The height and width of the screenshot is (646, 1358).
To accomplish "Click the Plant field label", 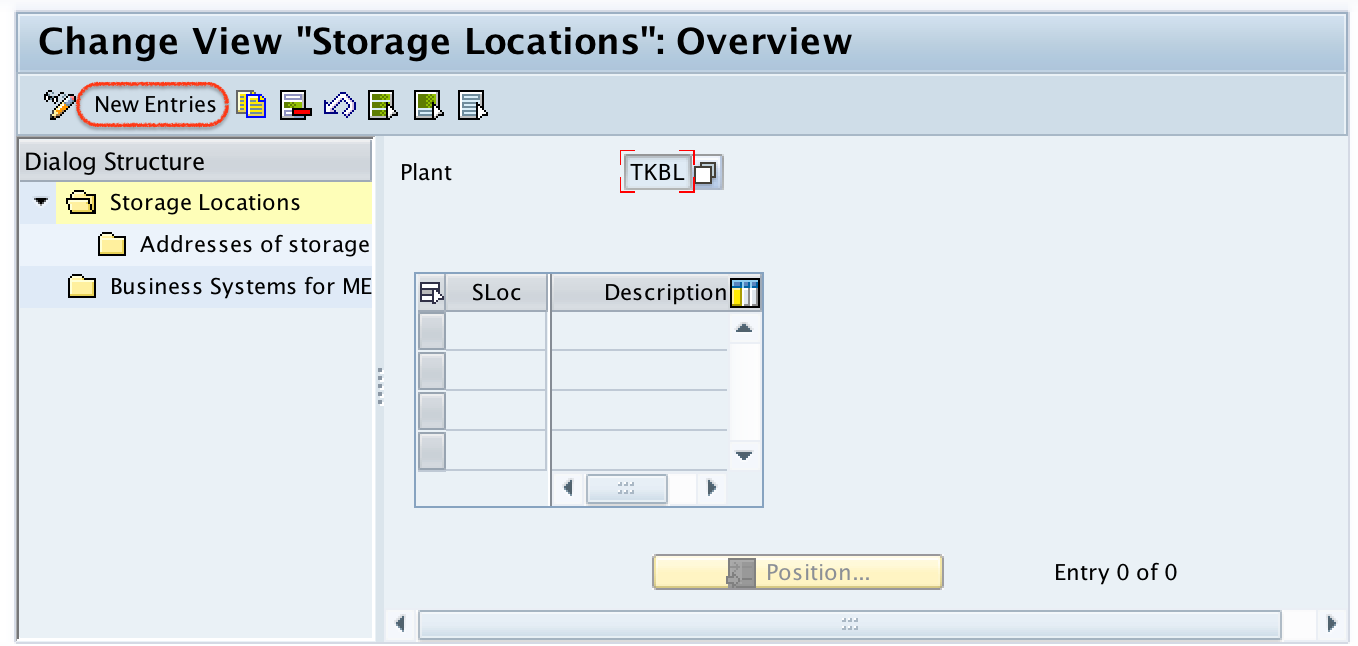I will tap(426, 172).
